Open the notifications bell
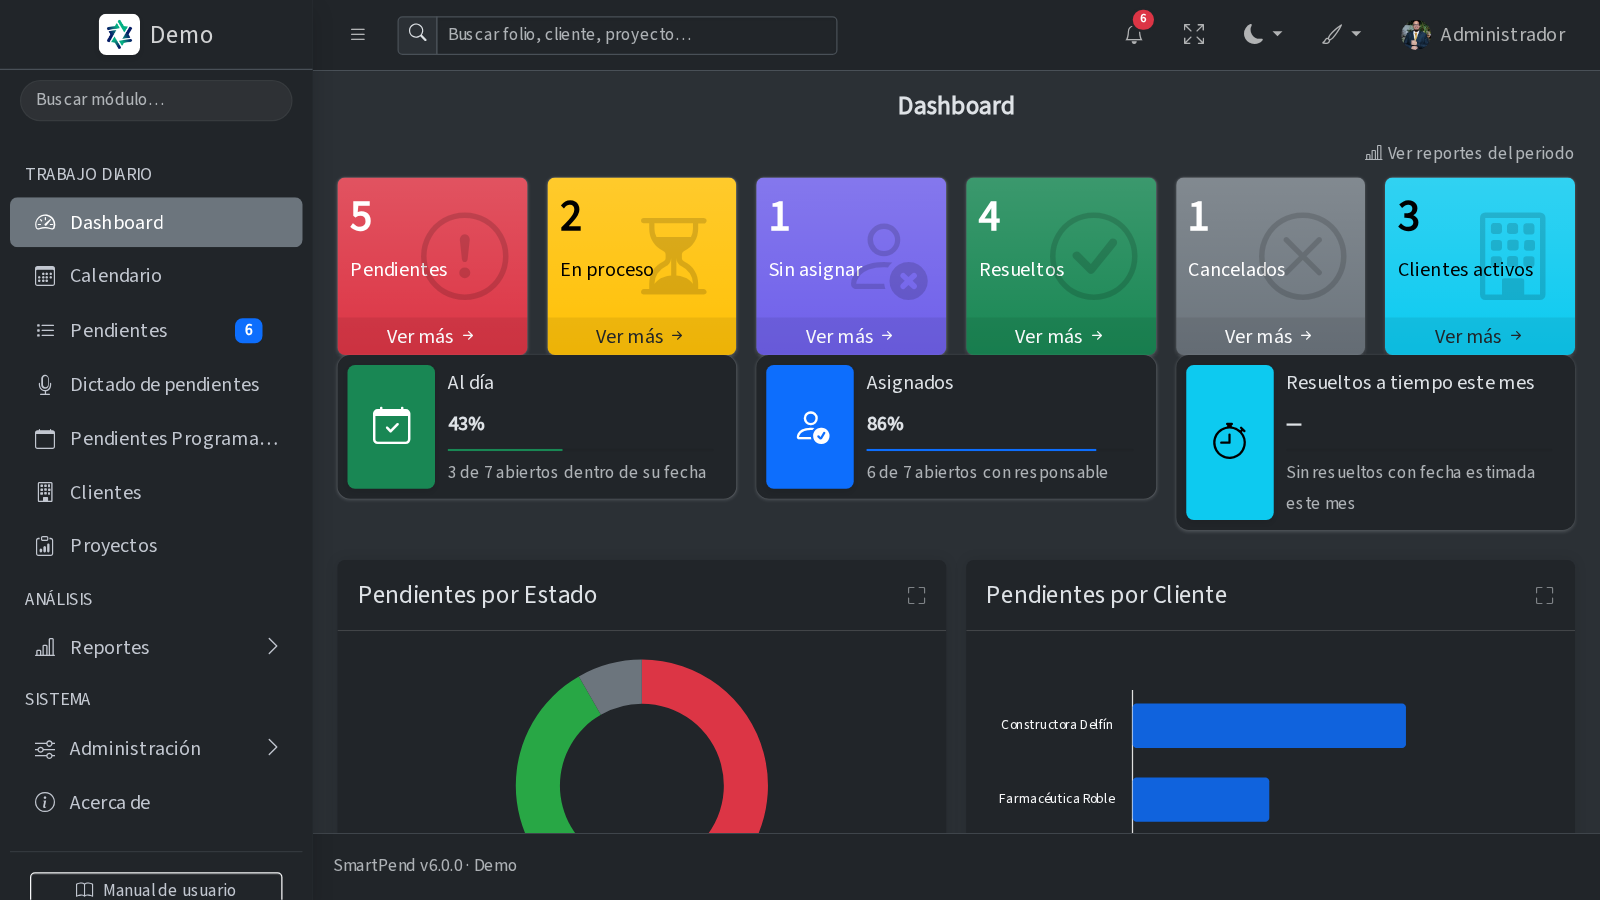This screenshot has height=900, width=1600. [x=1134, y=35]
